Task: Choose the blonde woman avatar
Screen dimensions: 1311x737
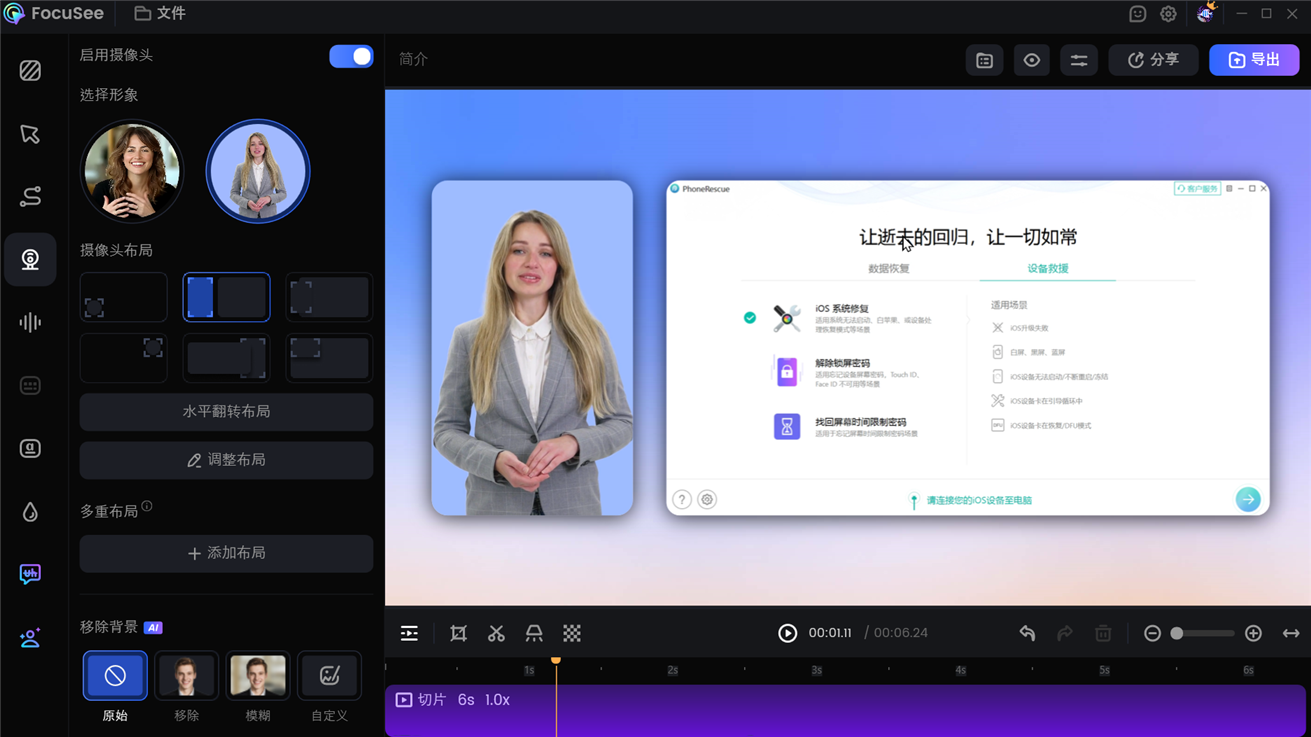Action: coord(258,172)
